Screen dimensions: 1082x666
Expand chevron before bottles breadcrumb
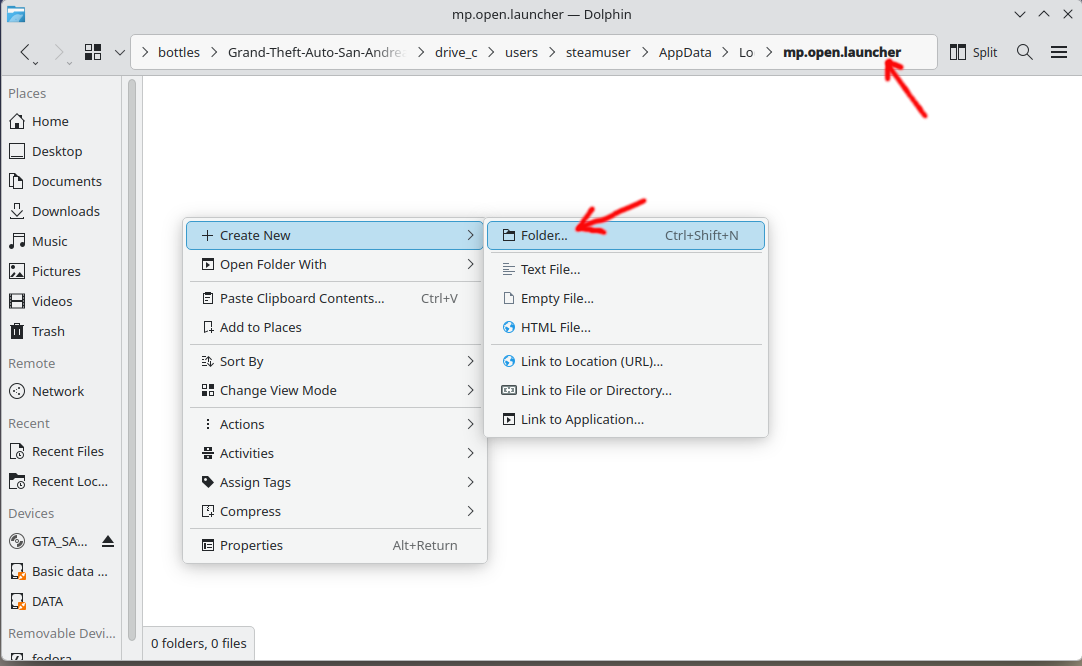[x=145, y=52]
